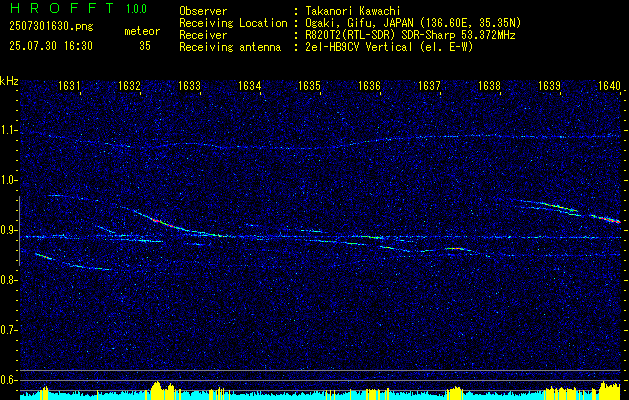Click the 1633 time marker
This screenshot has height=400, width=629.
pos(189,85)
